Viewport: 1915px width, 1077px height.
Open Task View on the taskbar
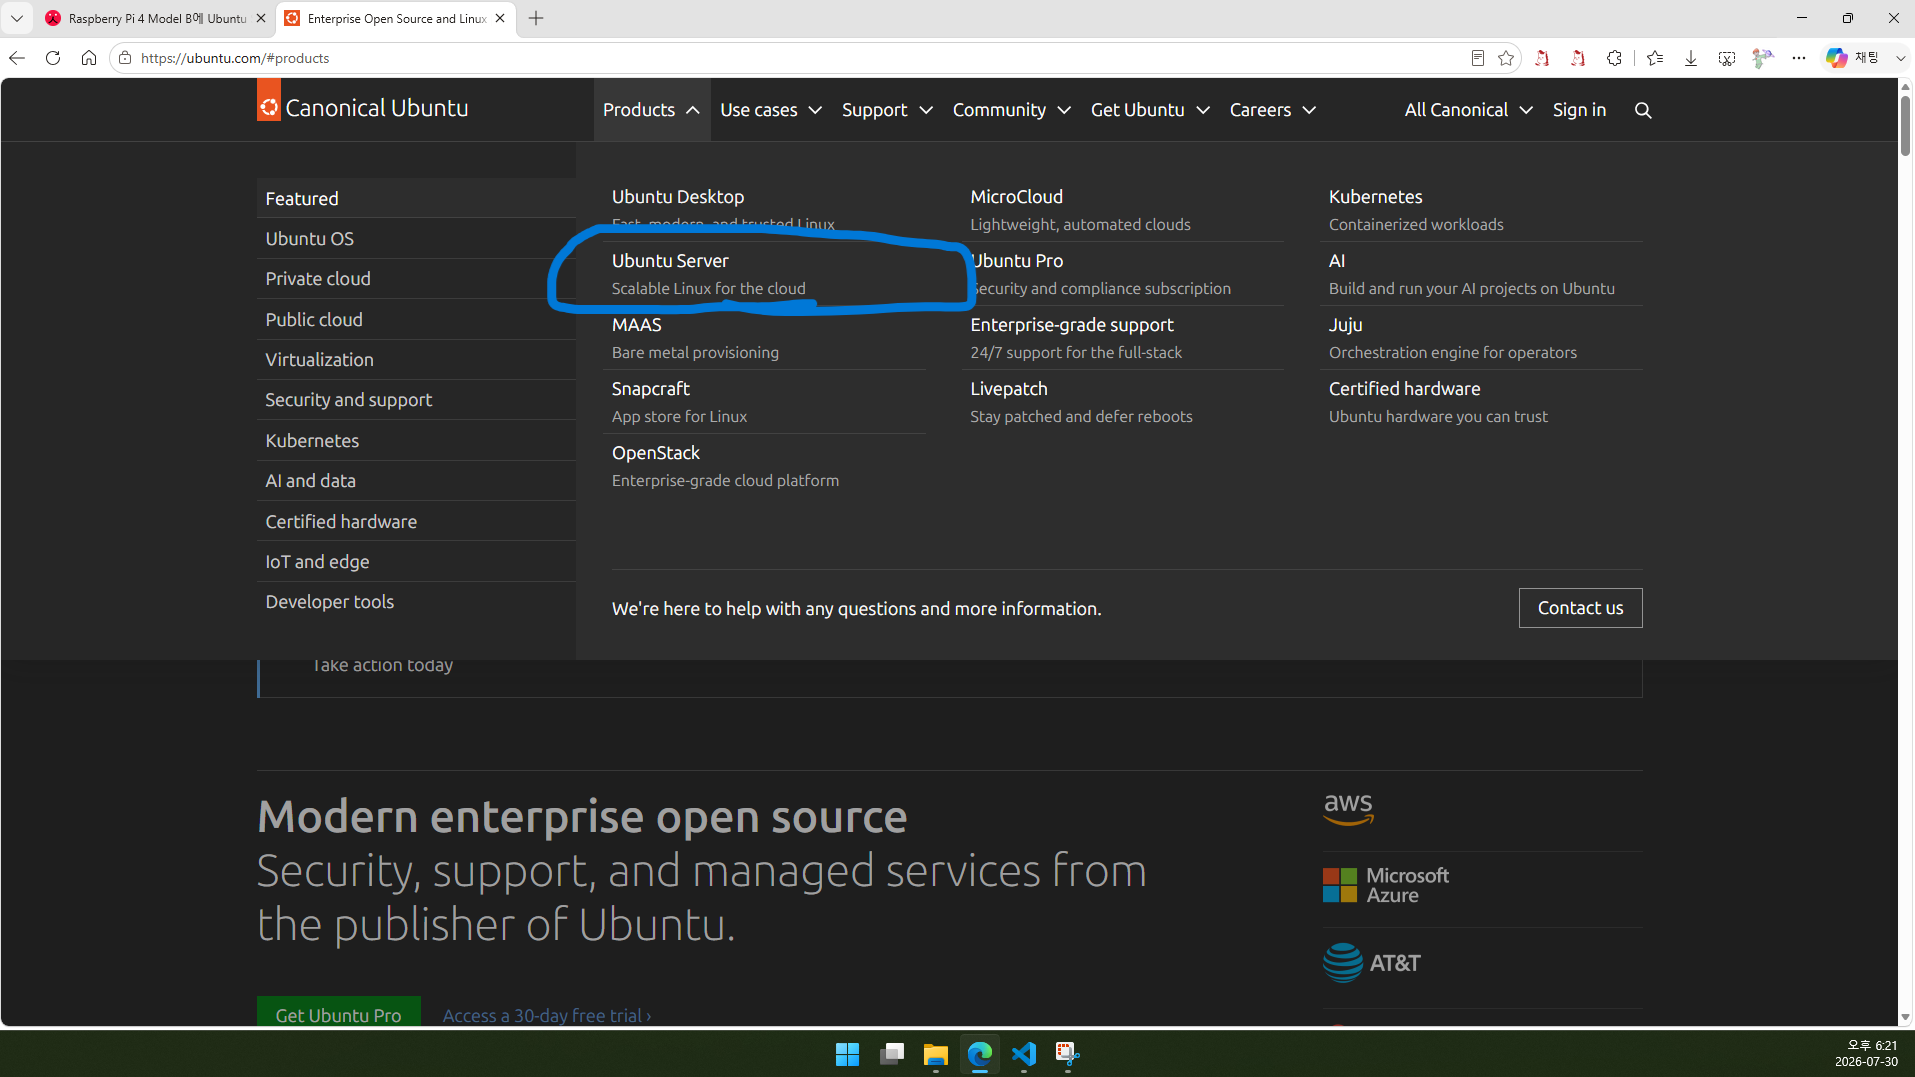click(891, 1054)
